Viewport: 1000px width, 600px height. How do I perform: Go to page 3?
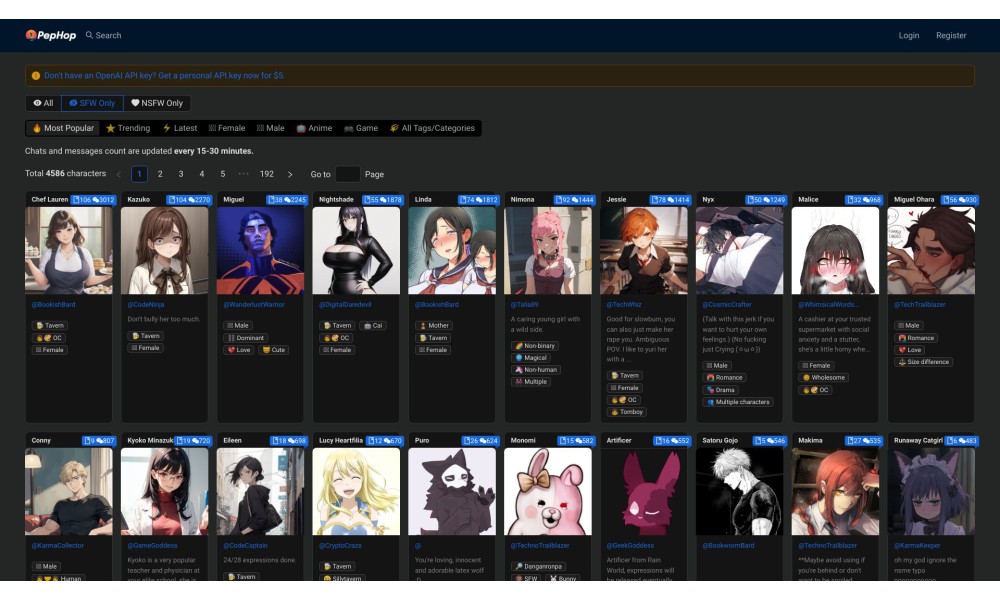181,174
